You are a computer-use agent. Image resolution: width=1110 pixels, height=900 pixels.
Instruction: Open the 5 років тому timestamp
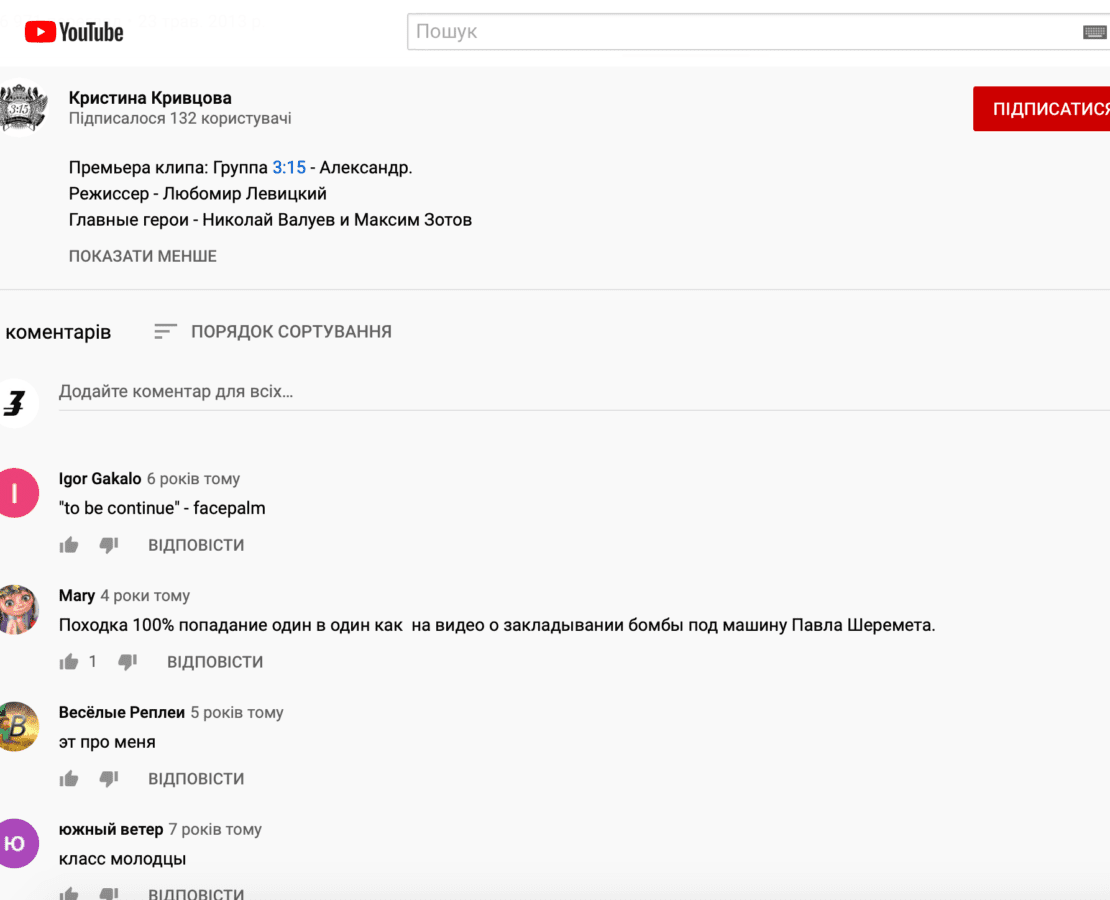point(237,712)
